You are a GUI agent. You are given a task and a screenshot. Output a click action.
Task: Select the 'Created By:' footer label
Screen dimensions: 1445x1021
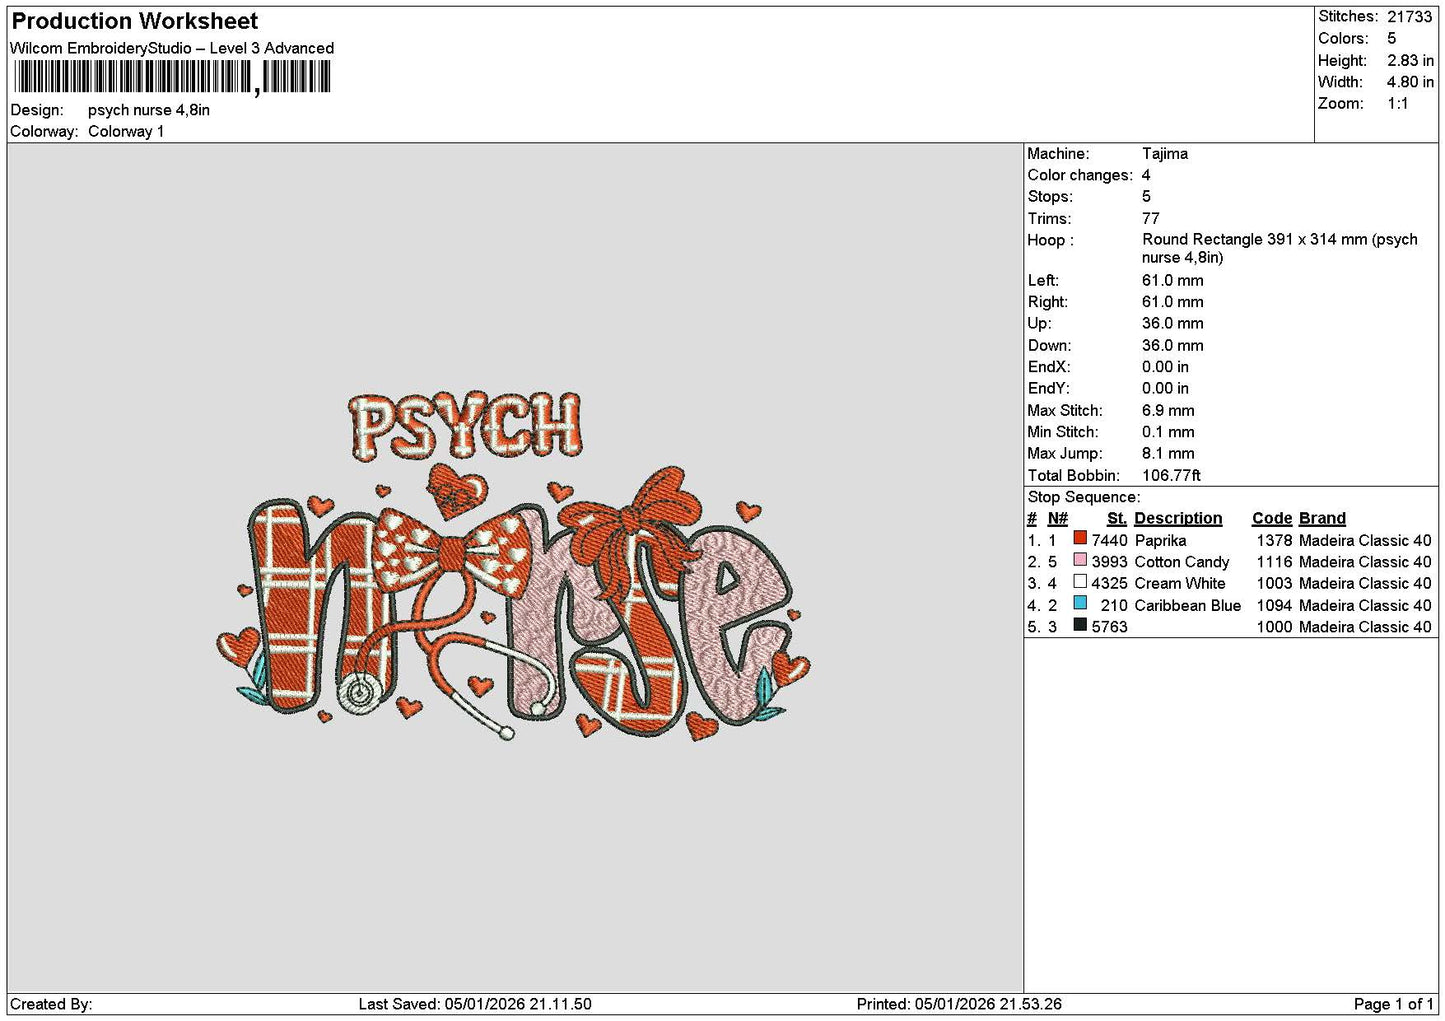coord(51,1004)
